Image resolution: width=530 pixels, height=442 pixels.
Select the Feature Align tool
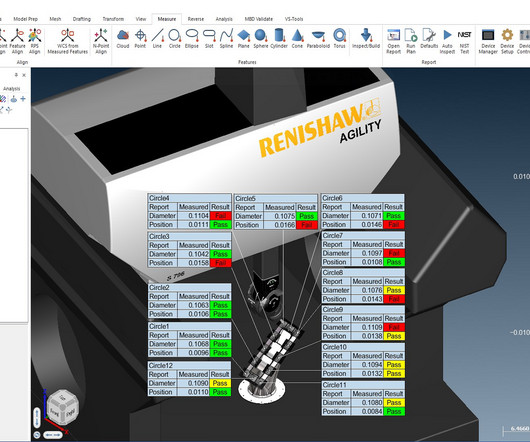tap(17, 41)
